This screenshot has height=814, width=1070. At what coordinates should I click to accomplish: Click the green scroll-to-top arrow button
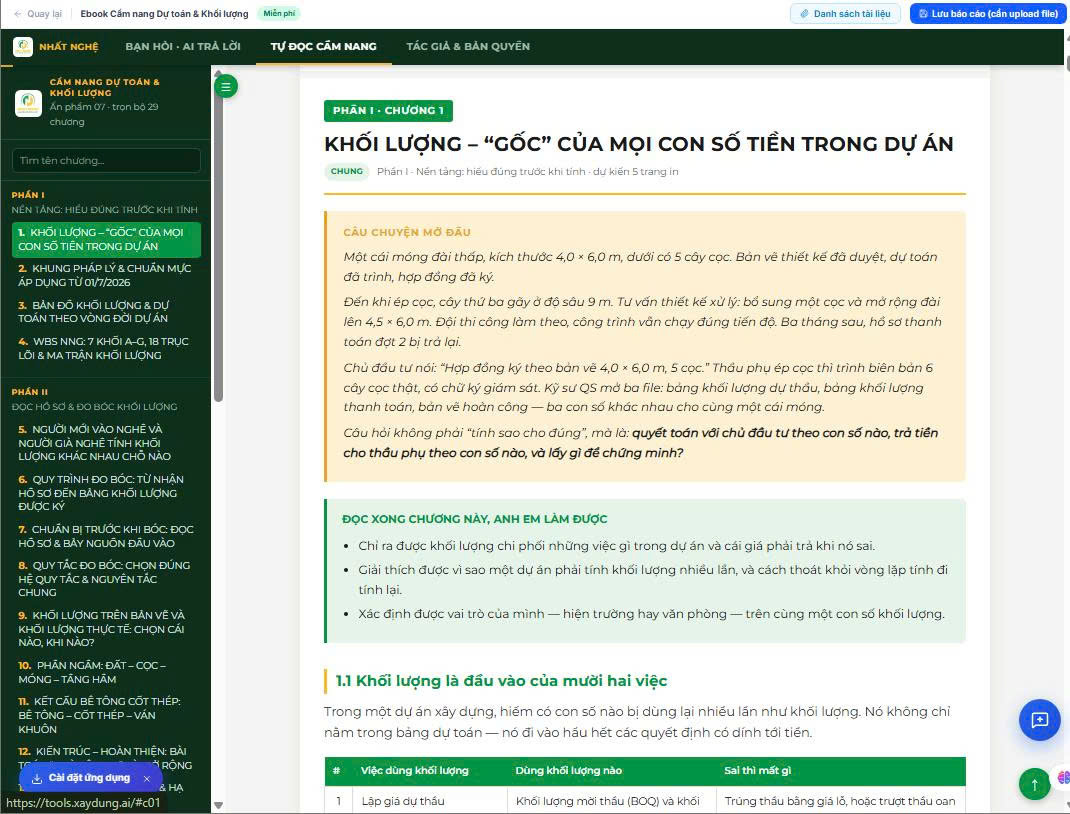click(x=1035, y=785)
